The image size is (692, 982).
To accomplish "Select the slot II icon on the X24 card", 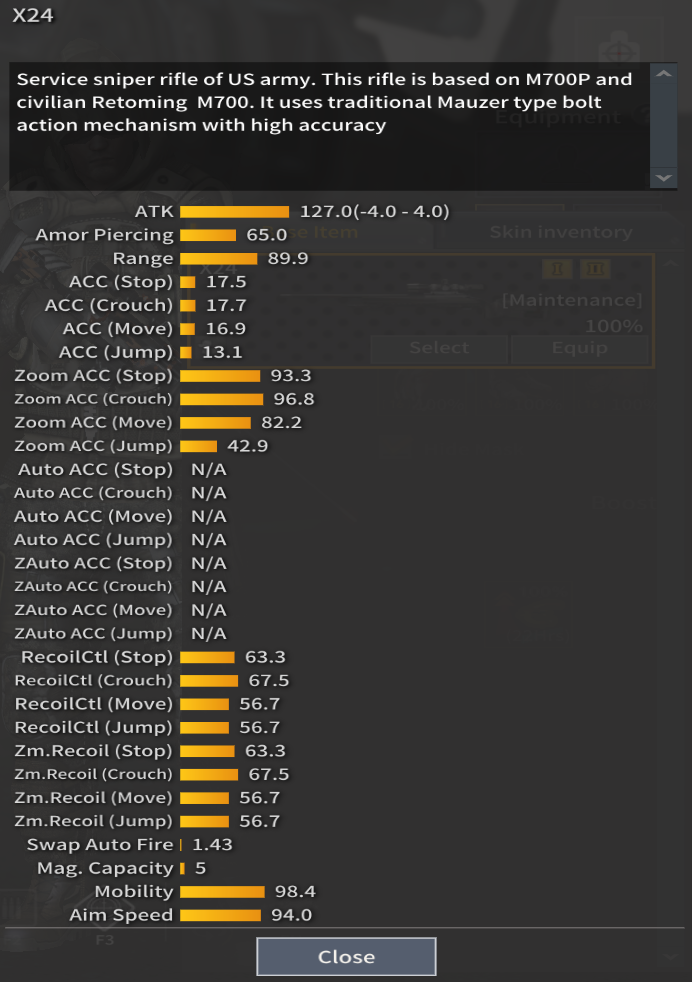I will tap(594, 269).
